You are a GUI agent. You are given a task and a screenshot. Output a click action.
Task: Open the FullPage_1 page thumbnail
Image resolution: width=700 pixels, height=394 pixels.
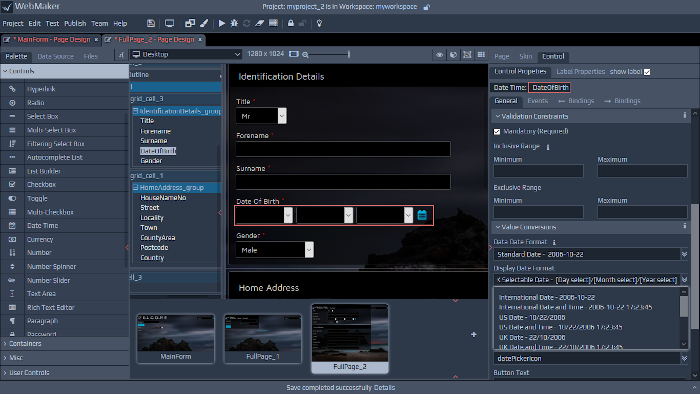[262, 339]
